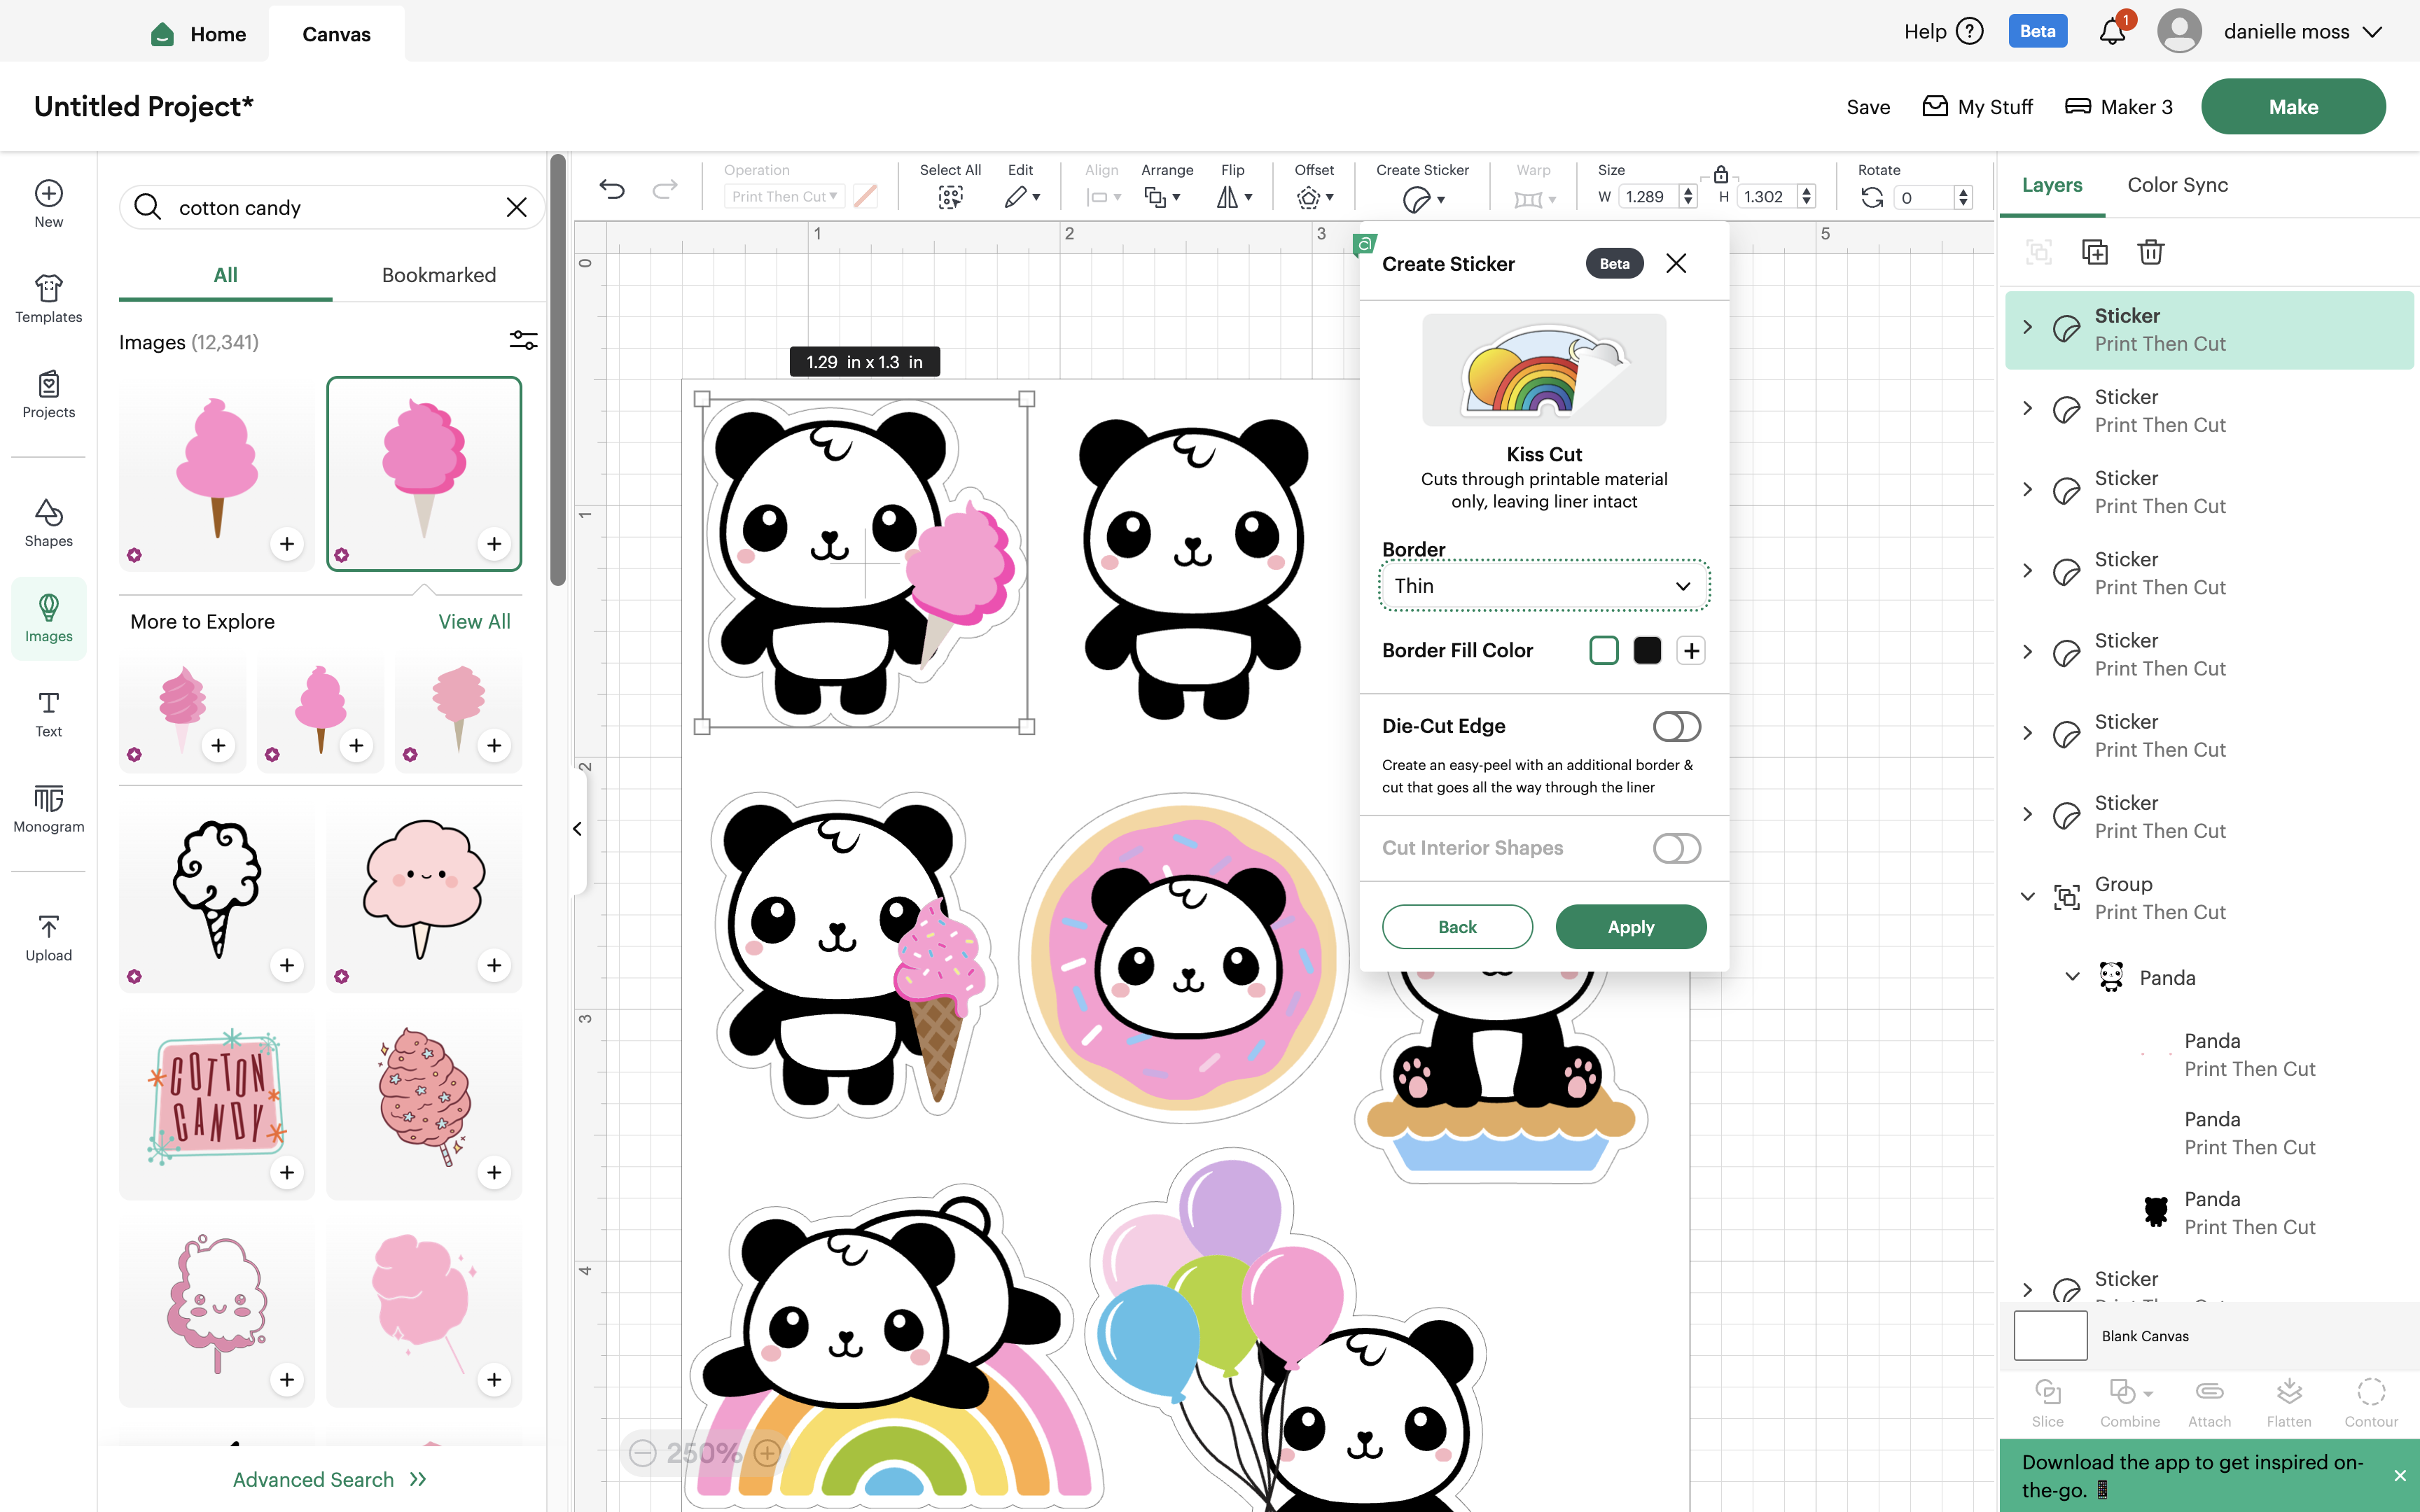This screenshot has height=1512, width=2420.
Task: Switch to the Color Sync tab
Action: (x=2177, y=185)
